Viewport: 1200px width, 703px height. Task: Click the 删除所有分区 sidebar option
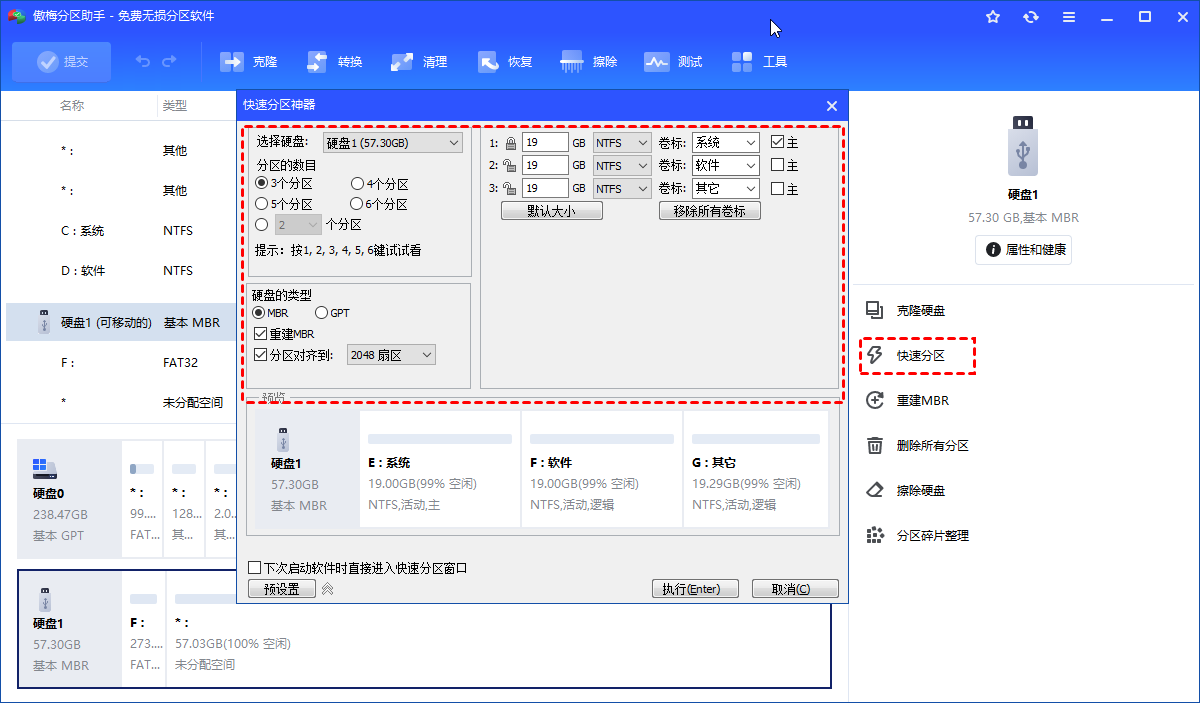917,445
